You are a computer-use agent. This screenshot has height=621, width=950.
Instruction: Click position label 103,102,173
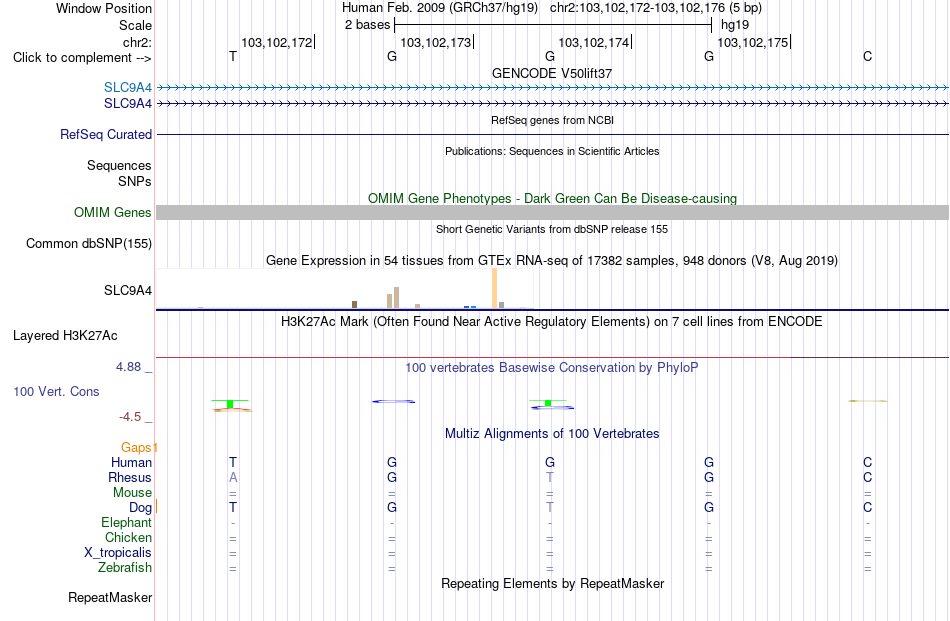[436, 42]
